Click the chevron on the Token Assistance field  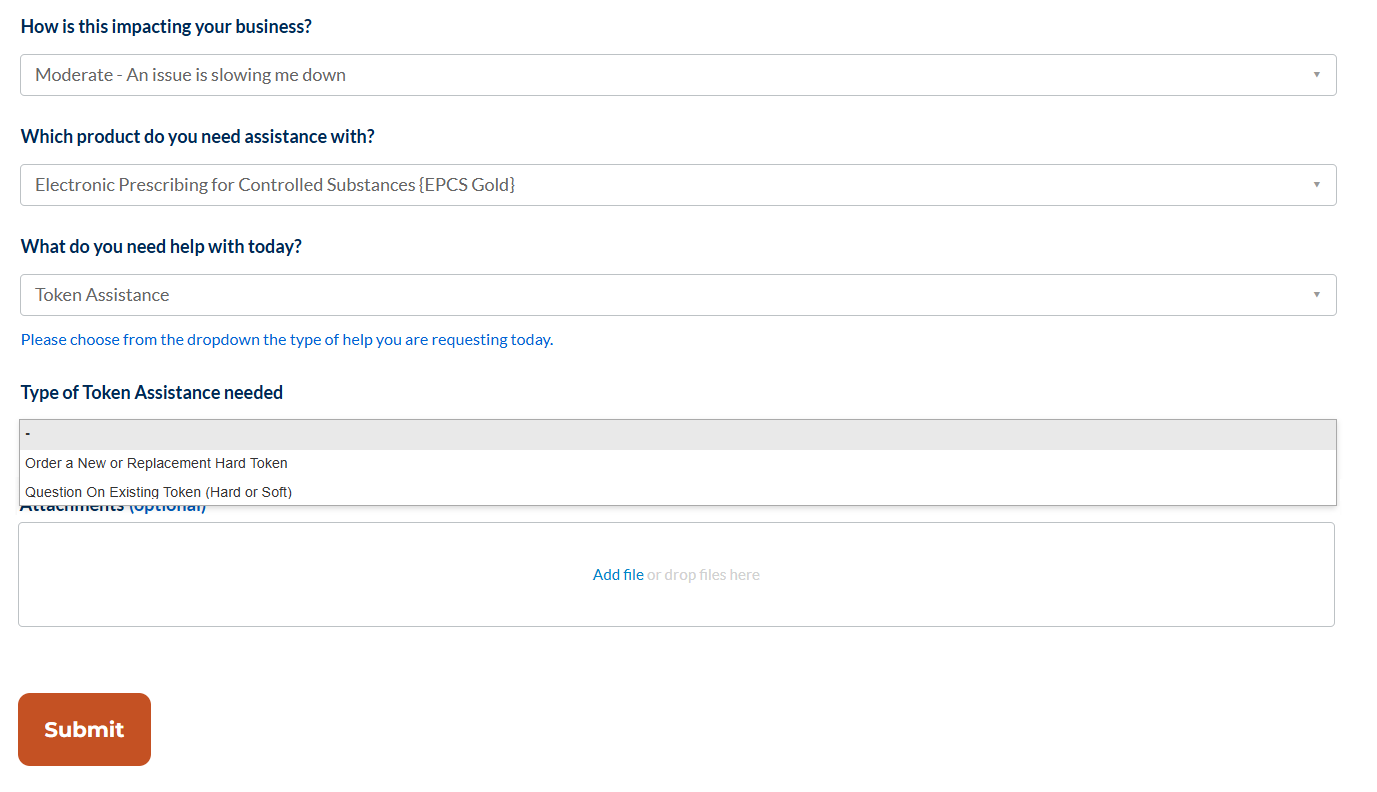[1316, 294]
